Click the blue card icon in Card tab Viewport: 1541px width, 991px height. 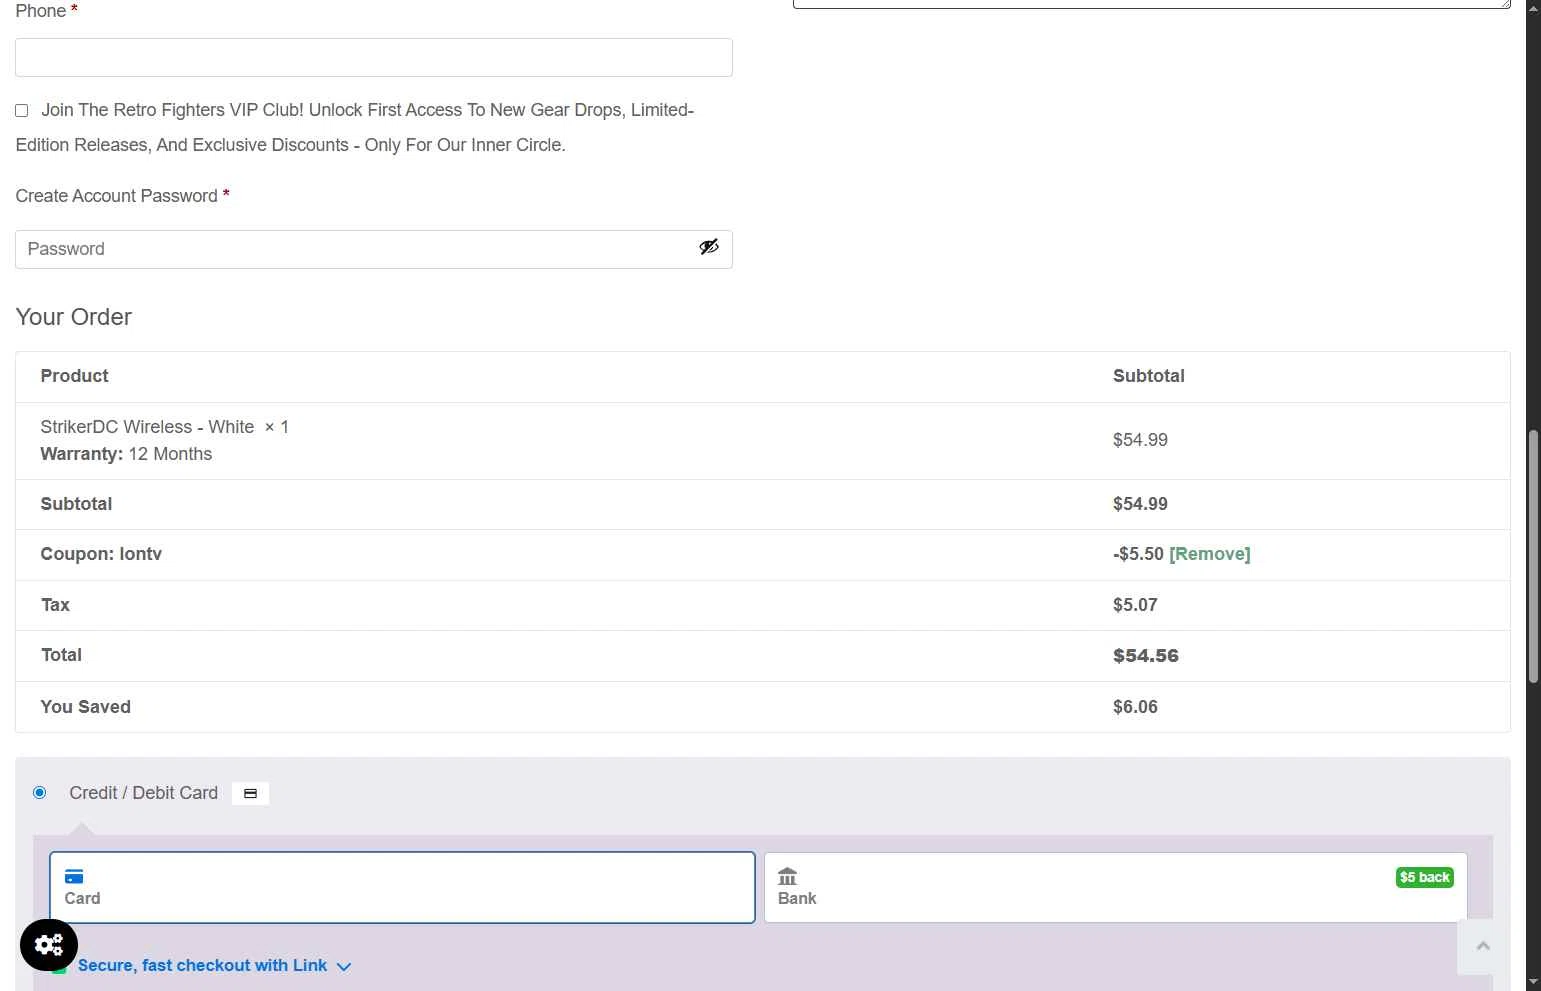tap(74, 876)
